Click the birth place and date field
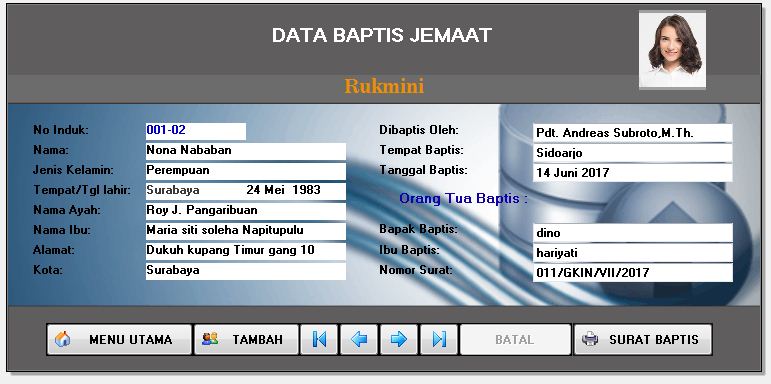 pos(246,191)
